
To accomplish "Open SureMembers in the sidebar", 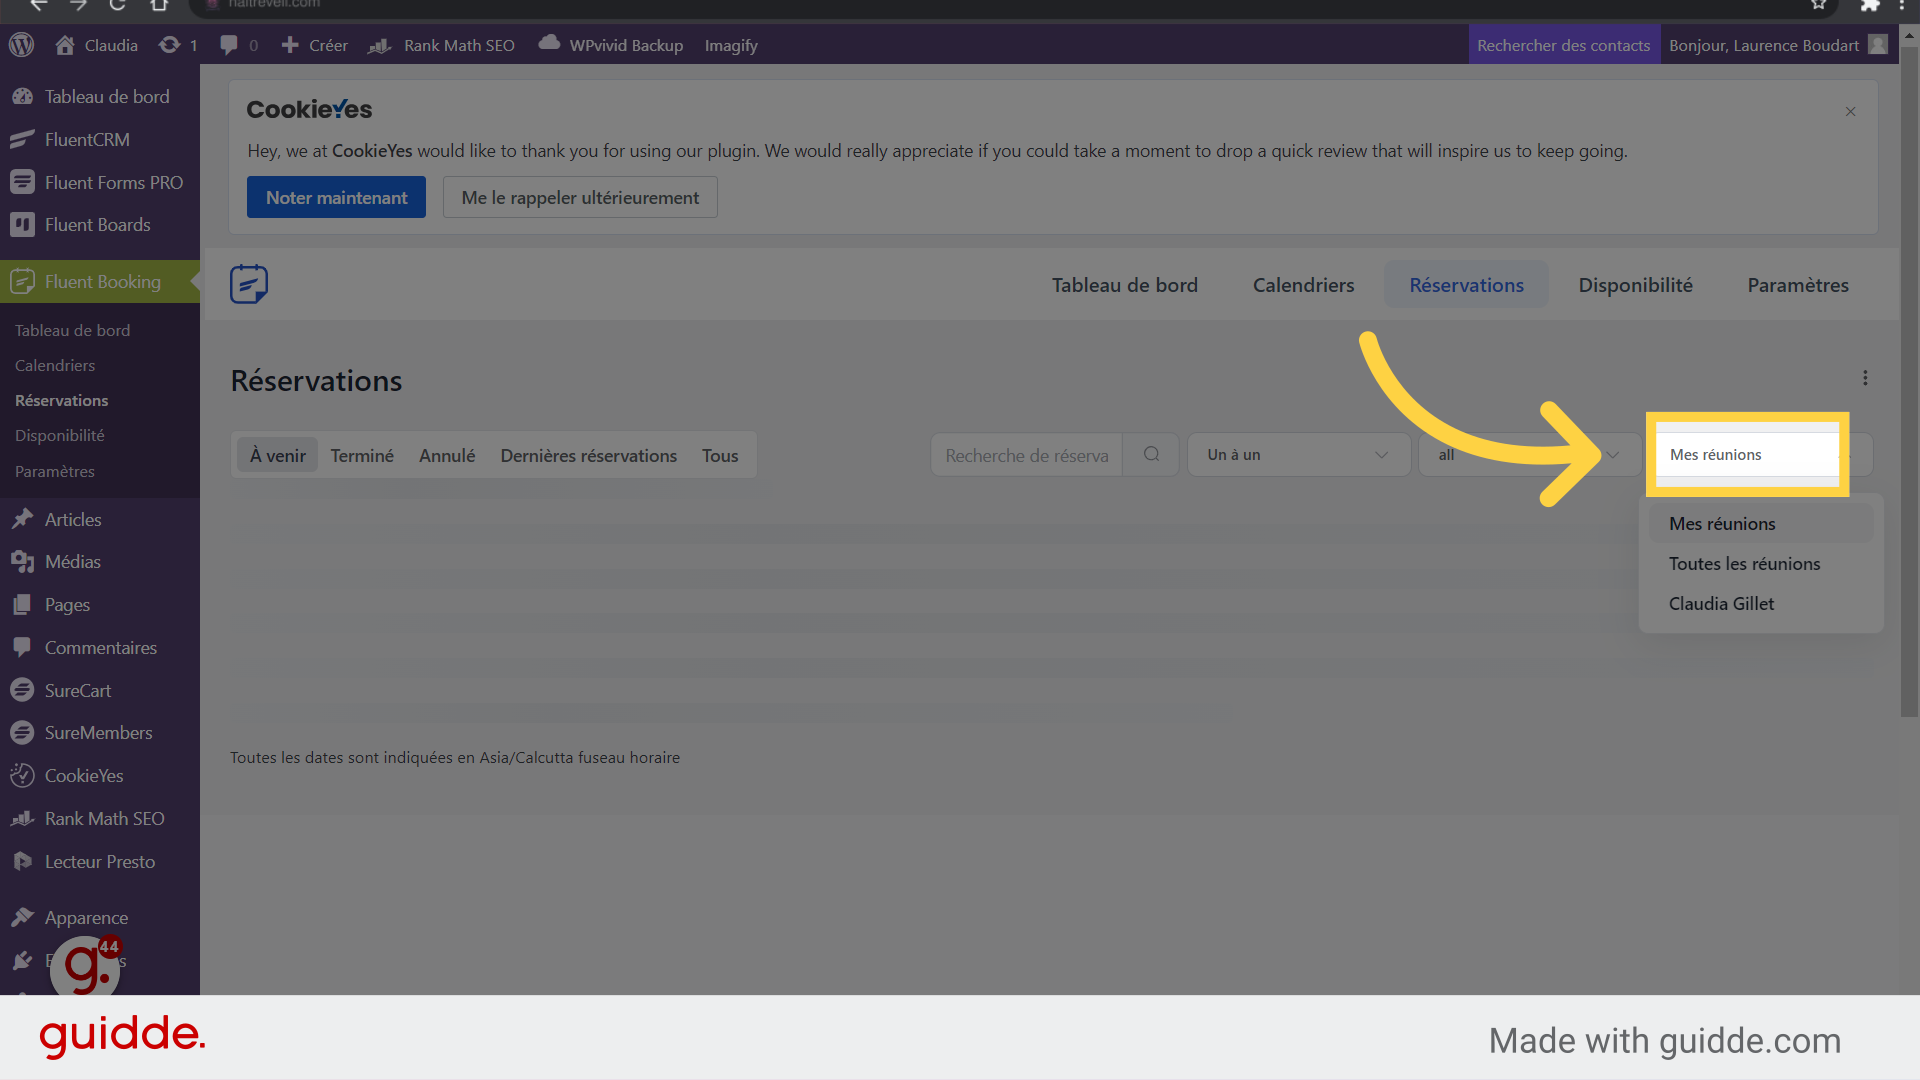I will pyautogui.click(x=100, y=733).
